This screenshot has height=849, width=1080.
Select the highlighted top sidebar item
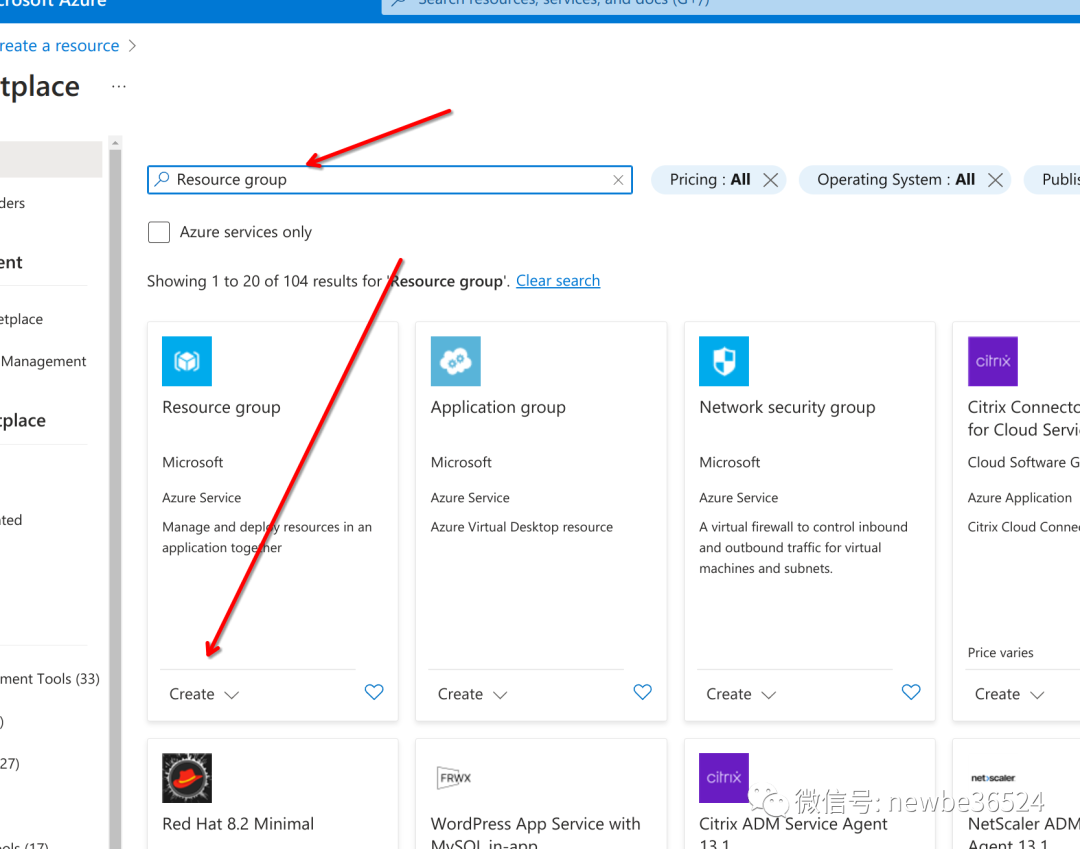pyautogui.click(x=51, y=159)
